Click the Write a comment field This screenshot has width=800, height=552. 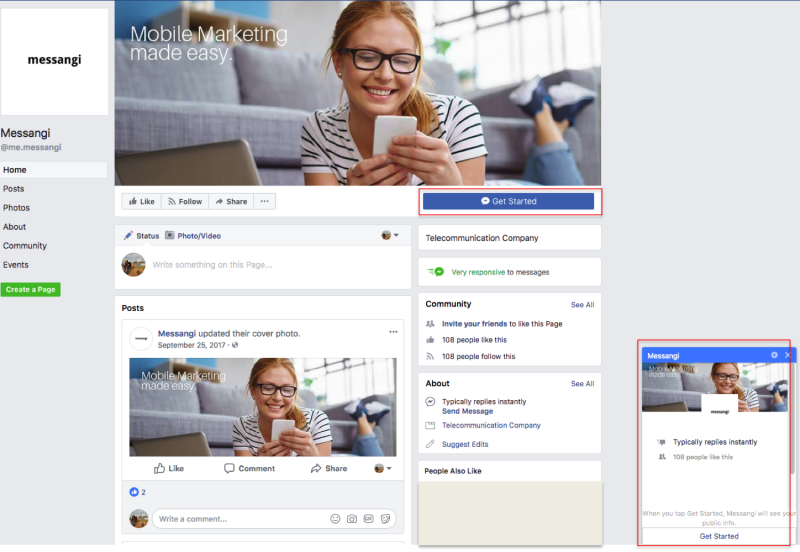coord(240,519)
